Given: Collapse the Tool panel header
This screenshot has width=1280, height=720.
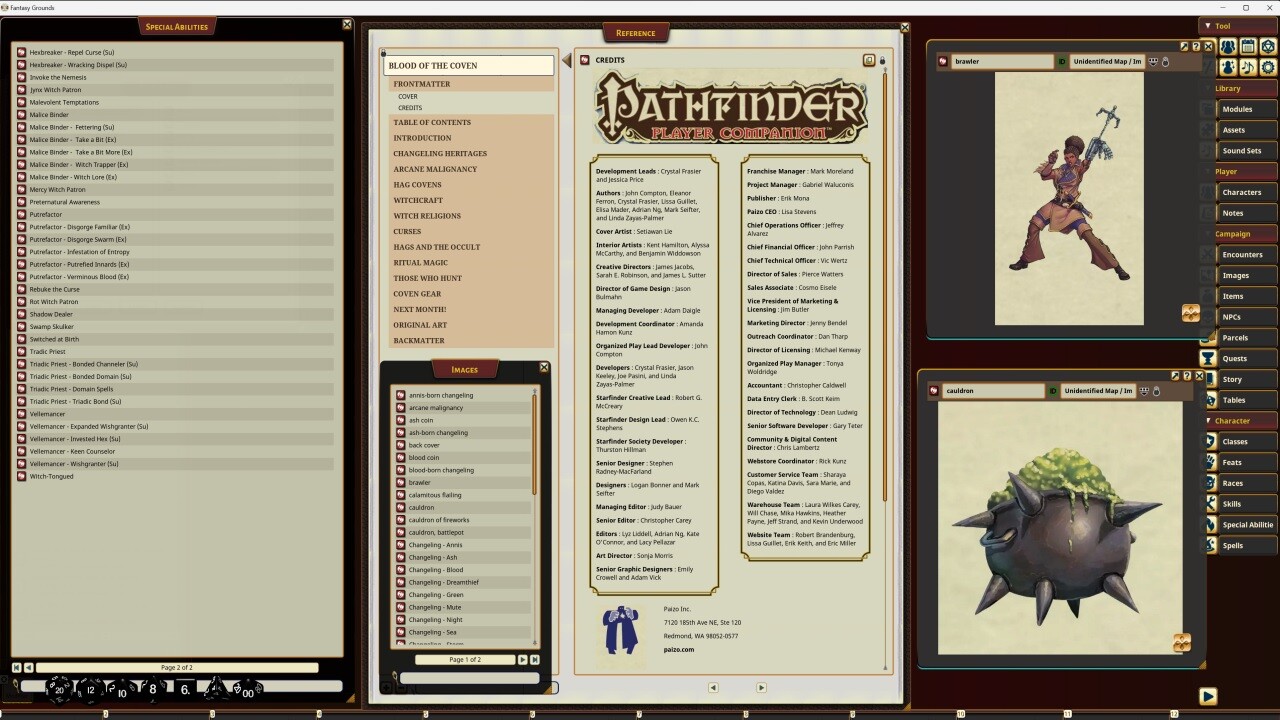Looking at the screenshot, I should (x=1208, y=26).
